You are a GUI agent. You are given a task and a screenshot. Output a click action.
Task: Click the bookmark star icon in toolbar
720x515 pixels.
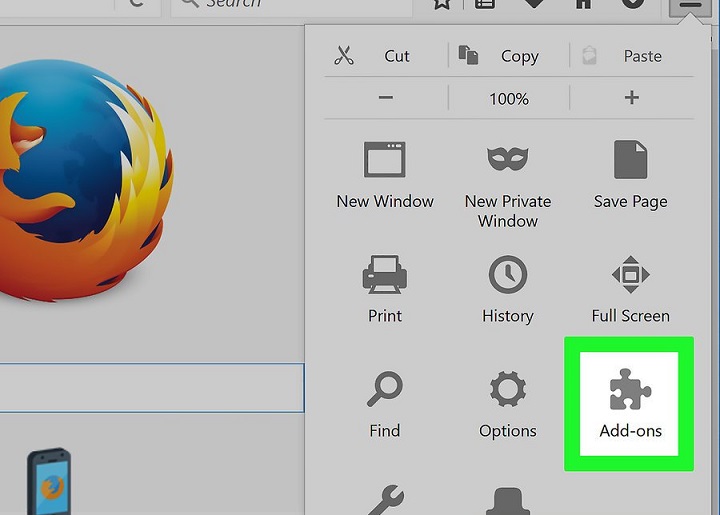click(x=442, y=4)
